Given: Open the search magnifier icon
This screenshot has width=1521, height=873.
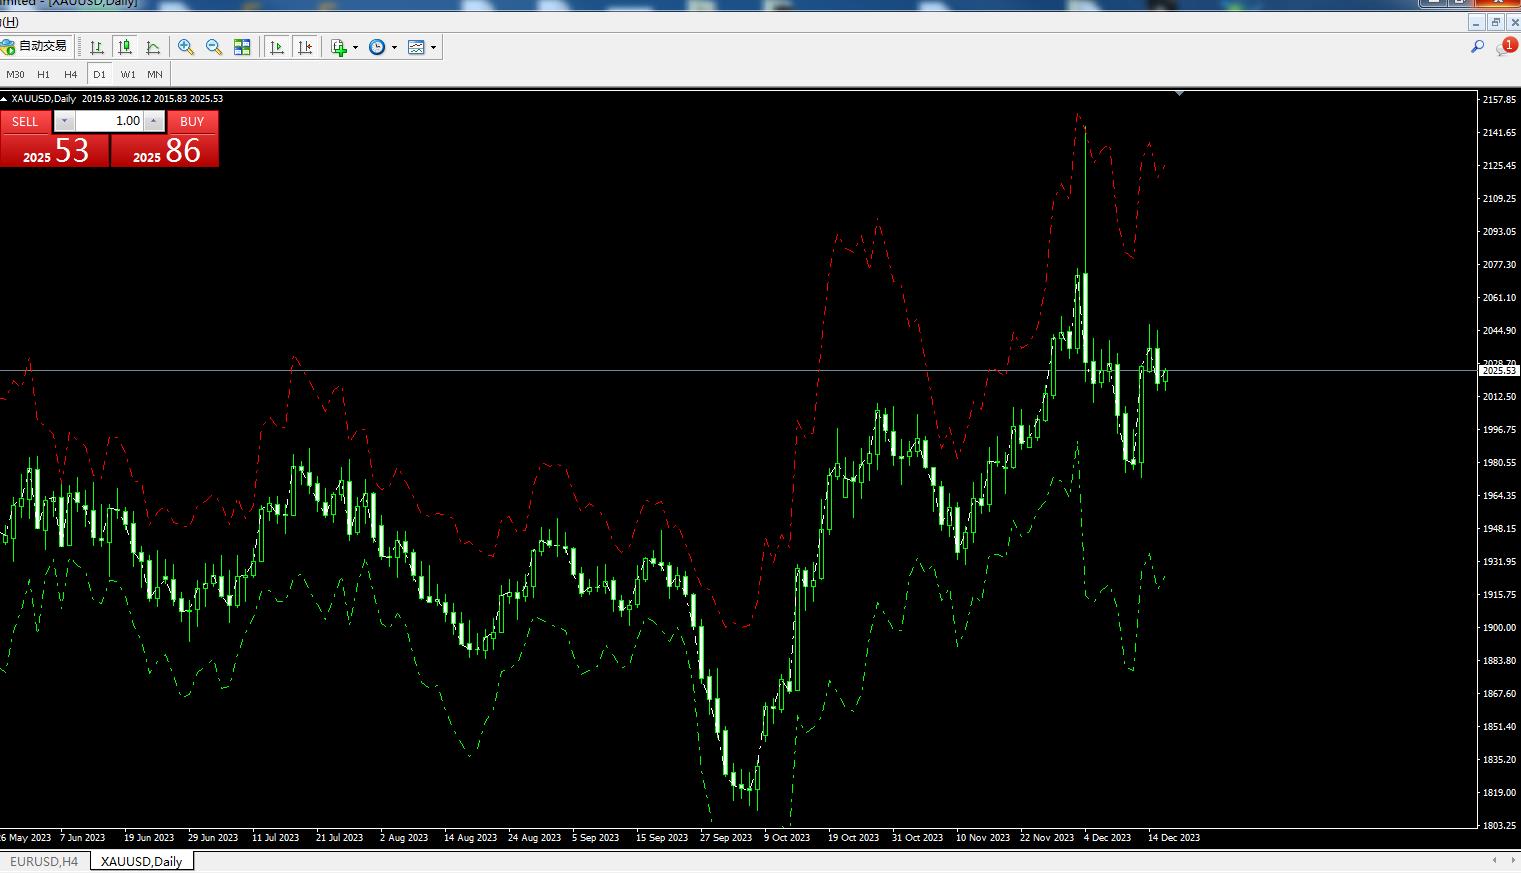Looking at the screenshot, I should point(1477,47).
